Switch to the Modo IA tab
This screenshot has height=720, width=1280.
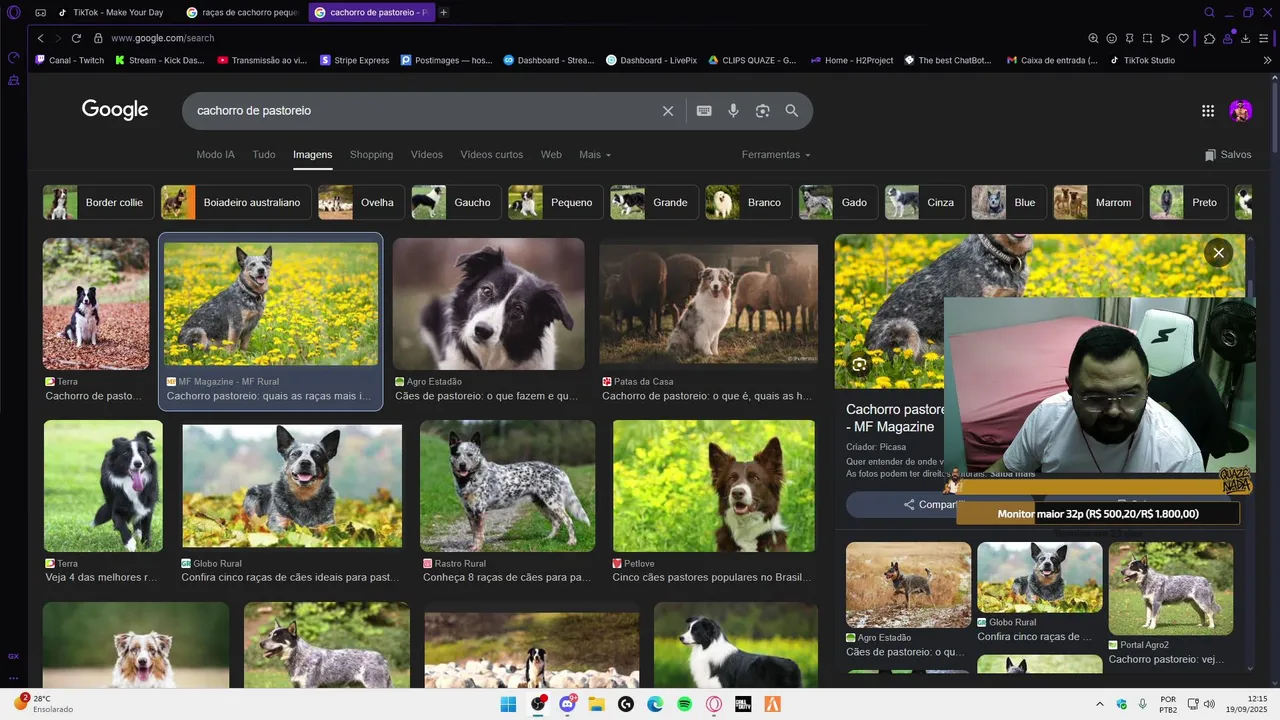[216, 155]
